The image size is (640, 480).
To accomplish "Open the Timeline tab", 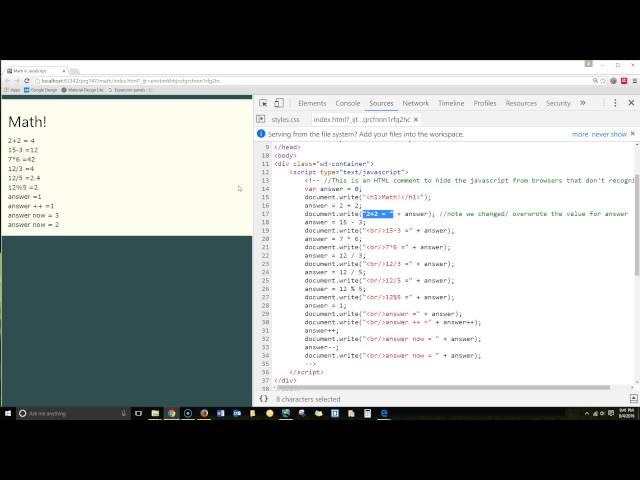I will 450,103.
